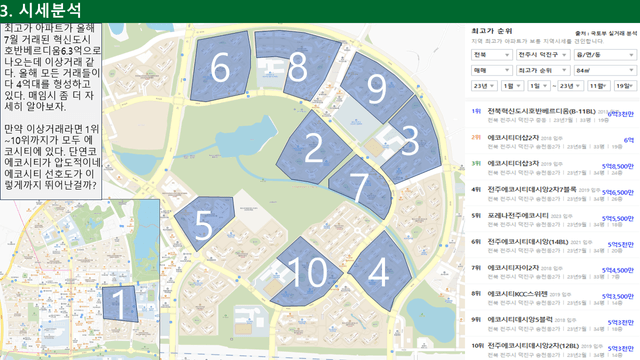The width and height of the screenshot is (640, 360).
Task: Click the map region numbered 2
Action: coord(313,148)
